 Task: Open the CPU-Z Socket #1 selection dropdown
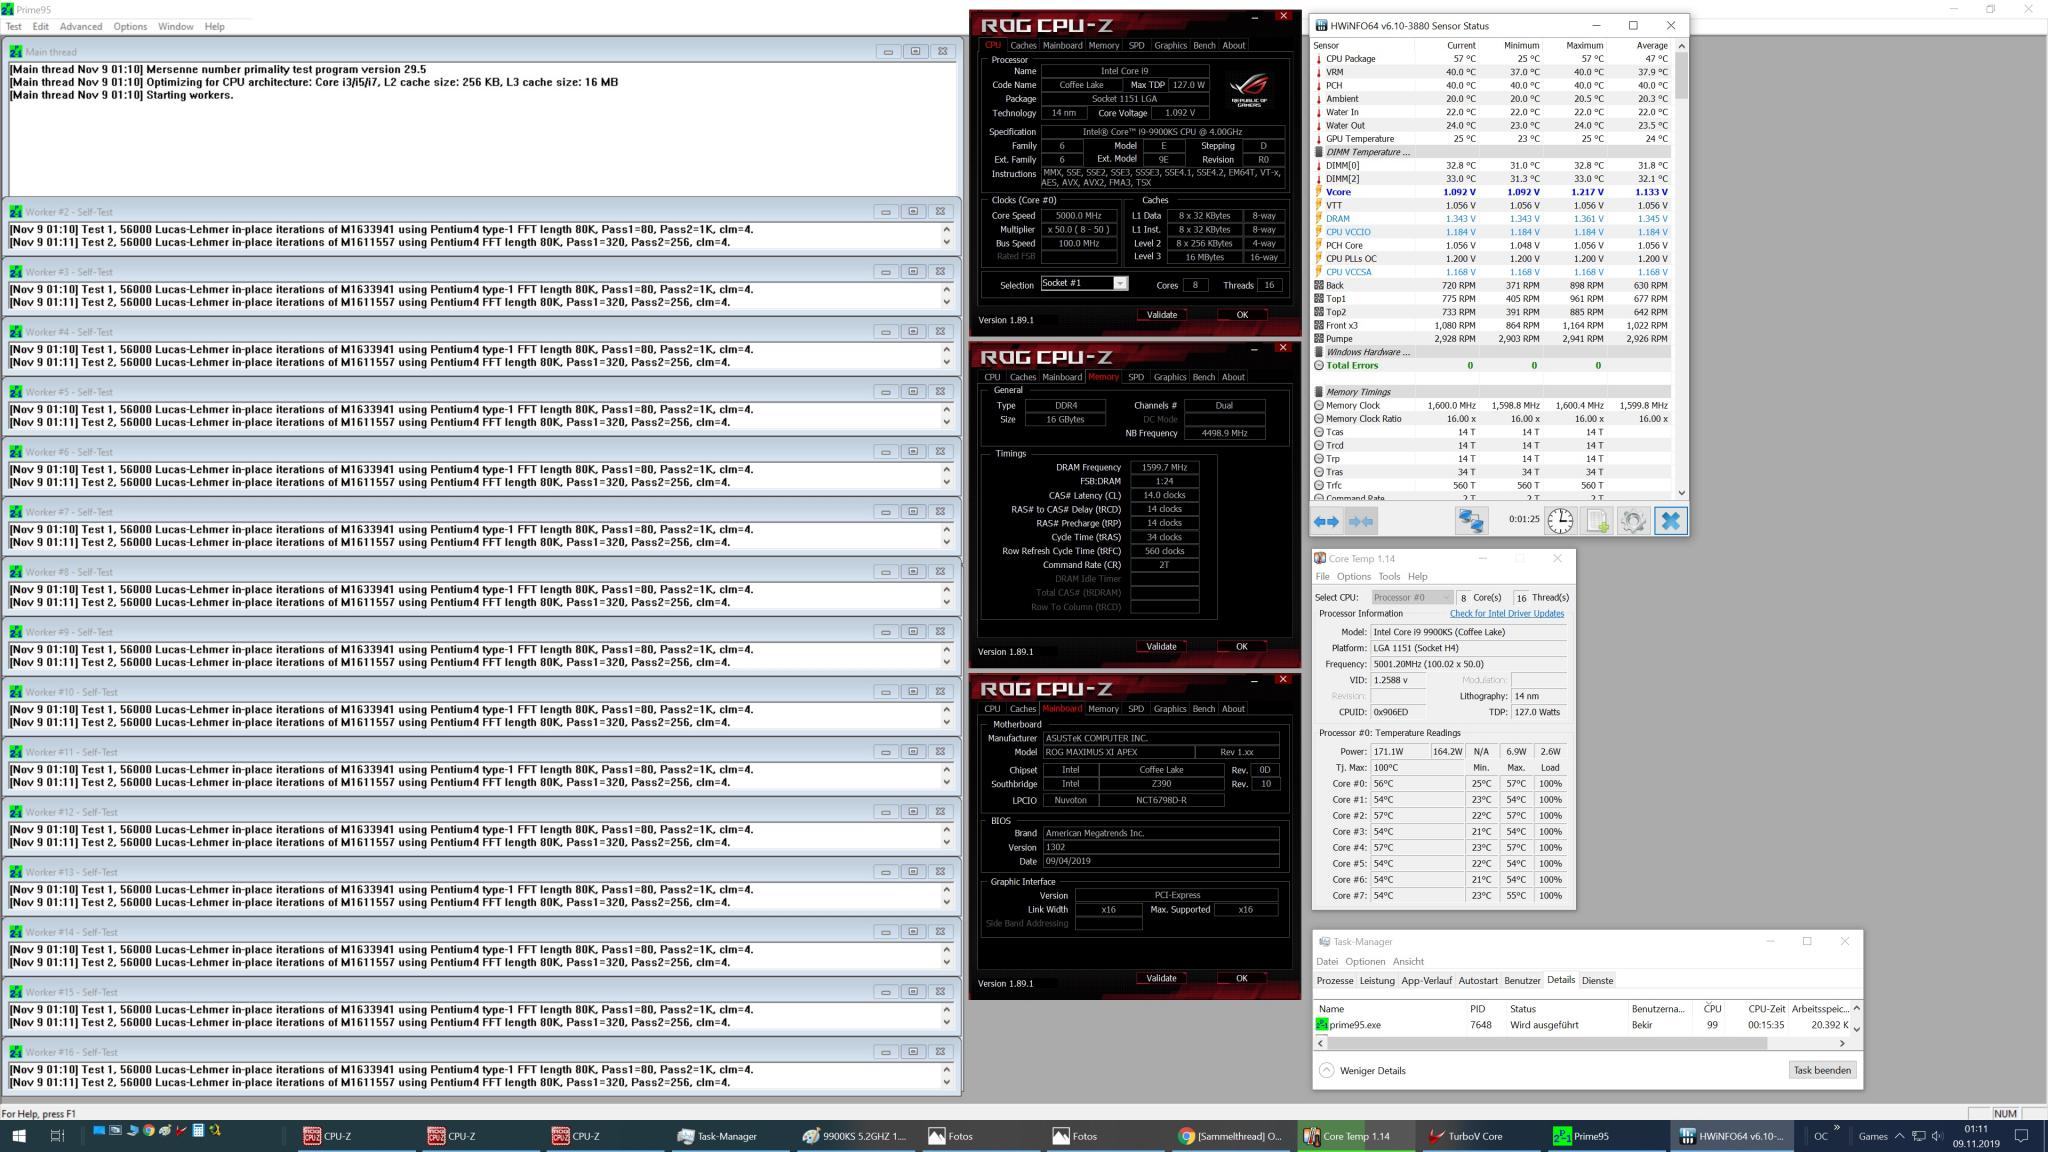tap(1120, 284)
